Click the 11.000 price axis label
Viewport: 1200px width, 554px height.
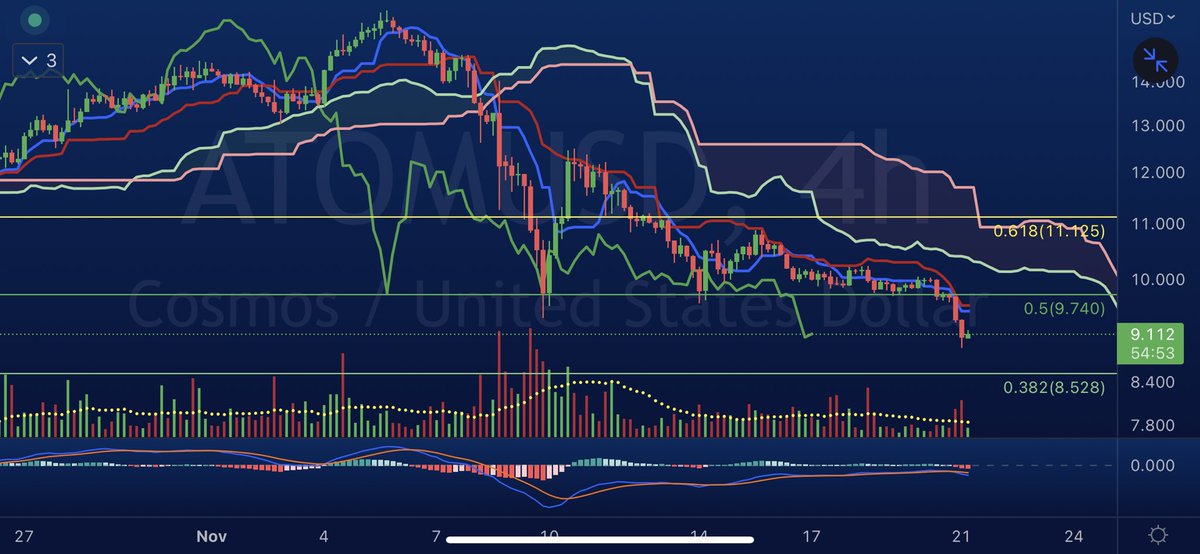pyautogui.click(x=1158, y=224)
